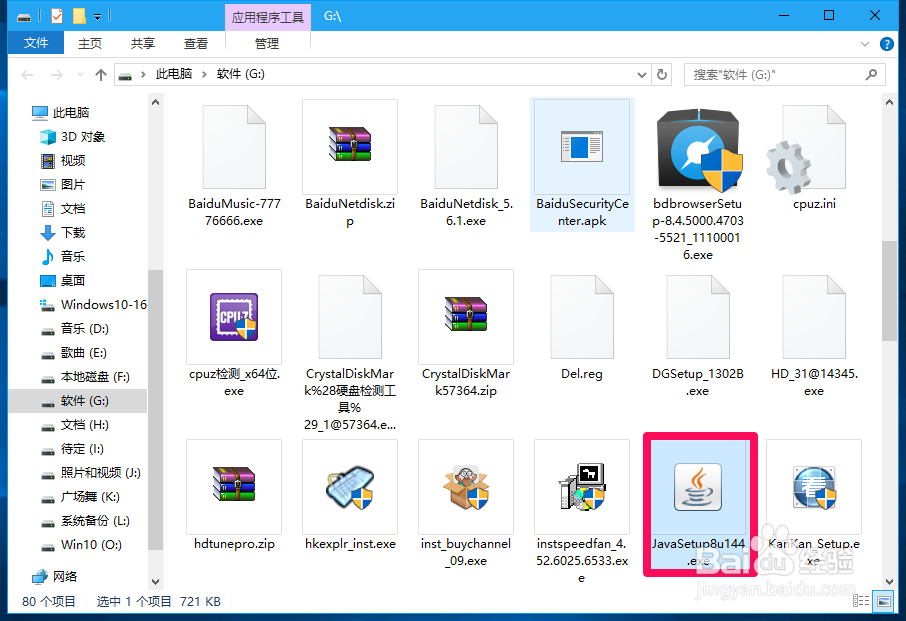The image size is (906, 621).
Task: Open Customize Quick Access Toolbar dropdown
Action: point(98,17)
